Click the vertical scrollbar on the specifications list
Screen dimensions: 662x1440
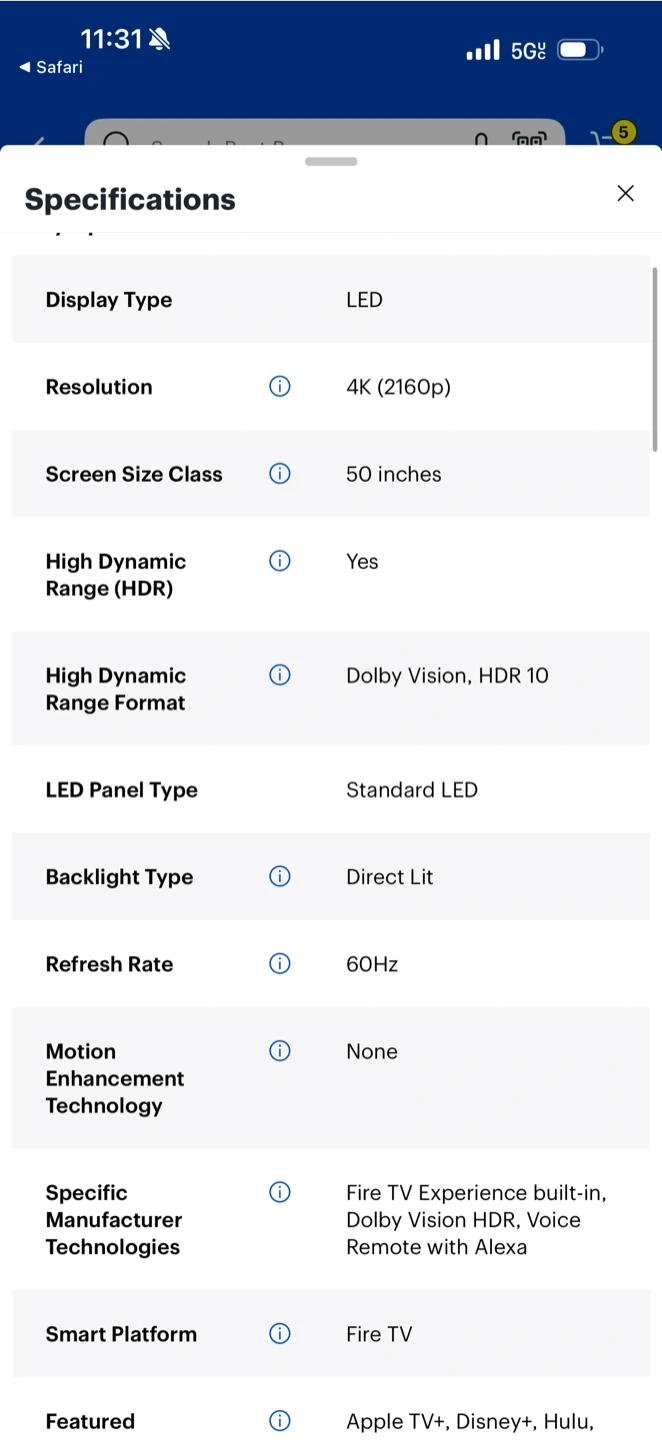click(655, 360)
